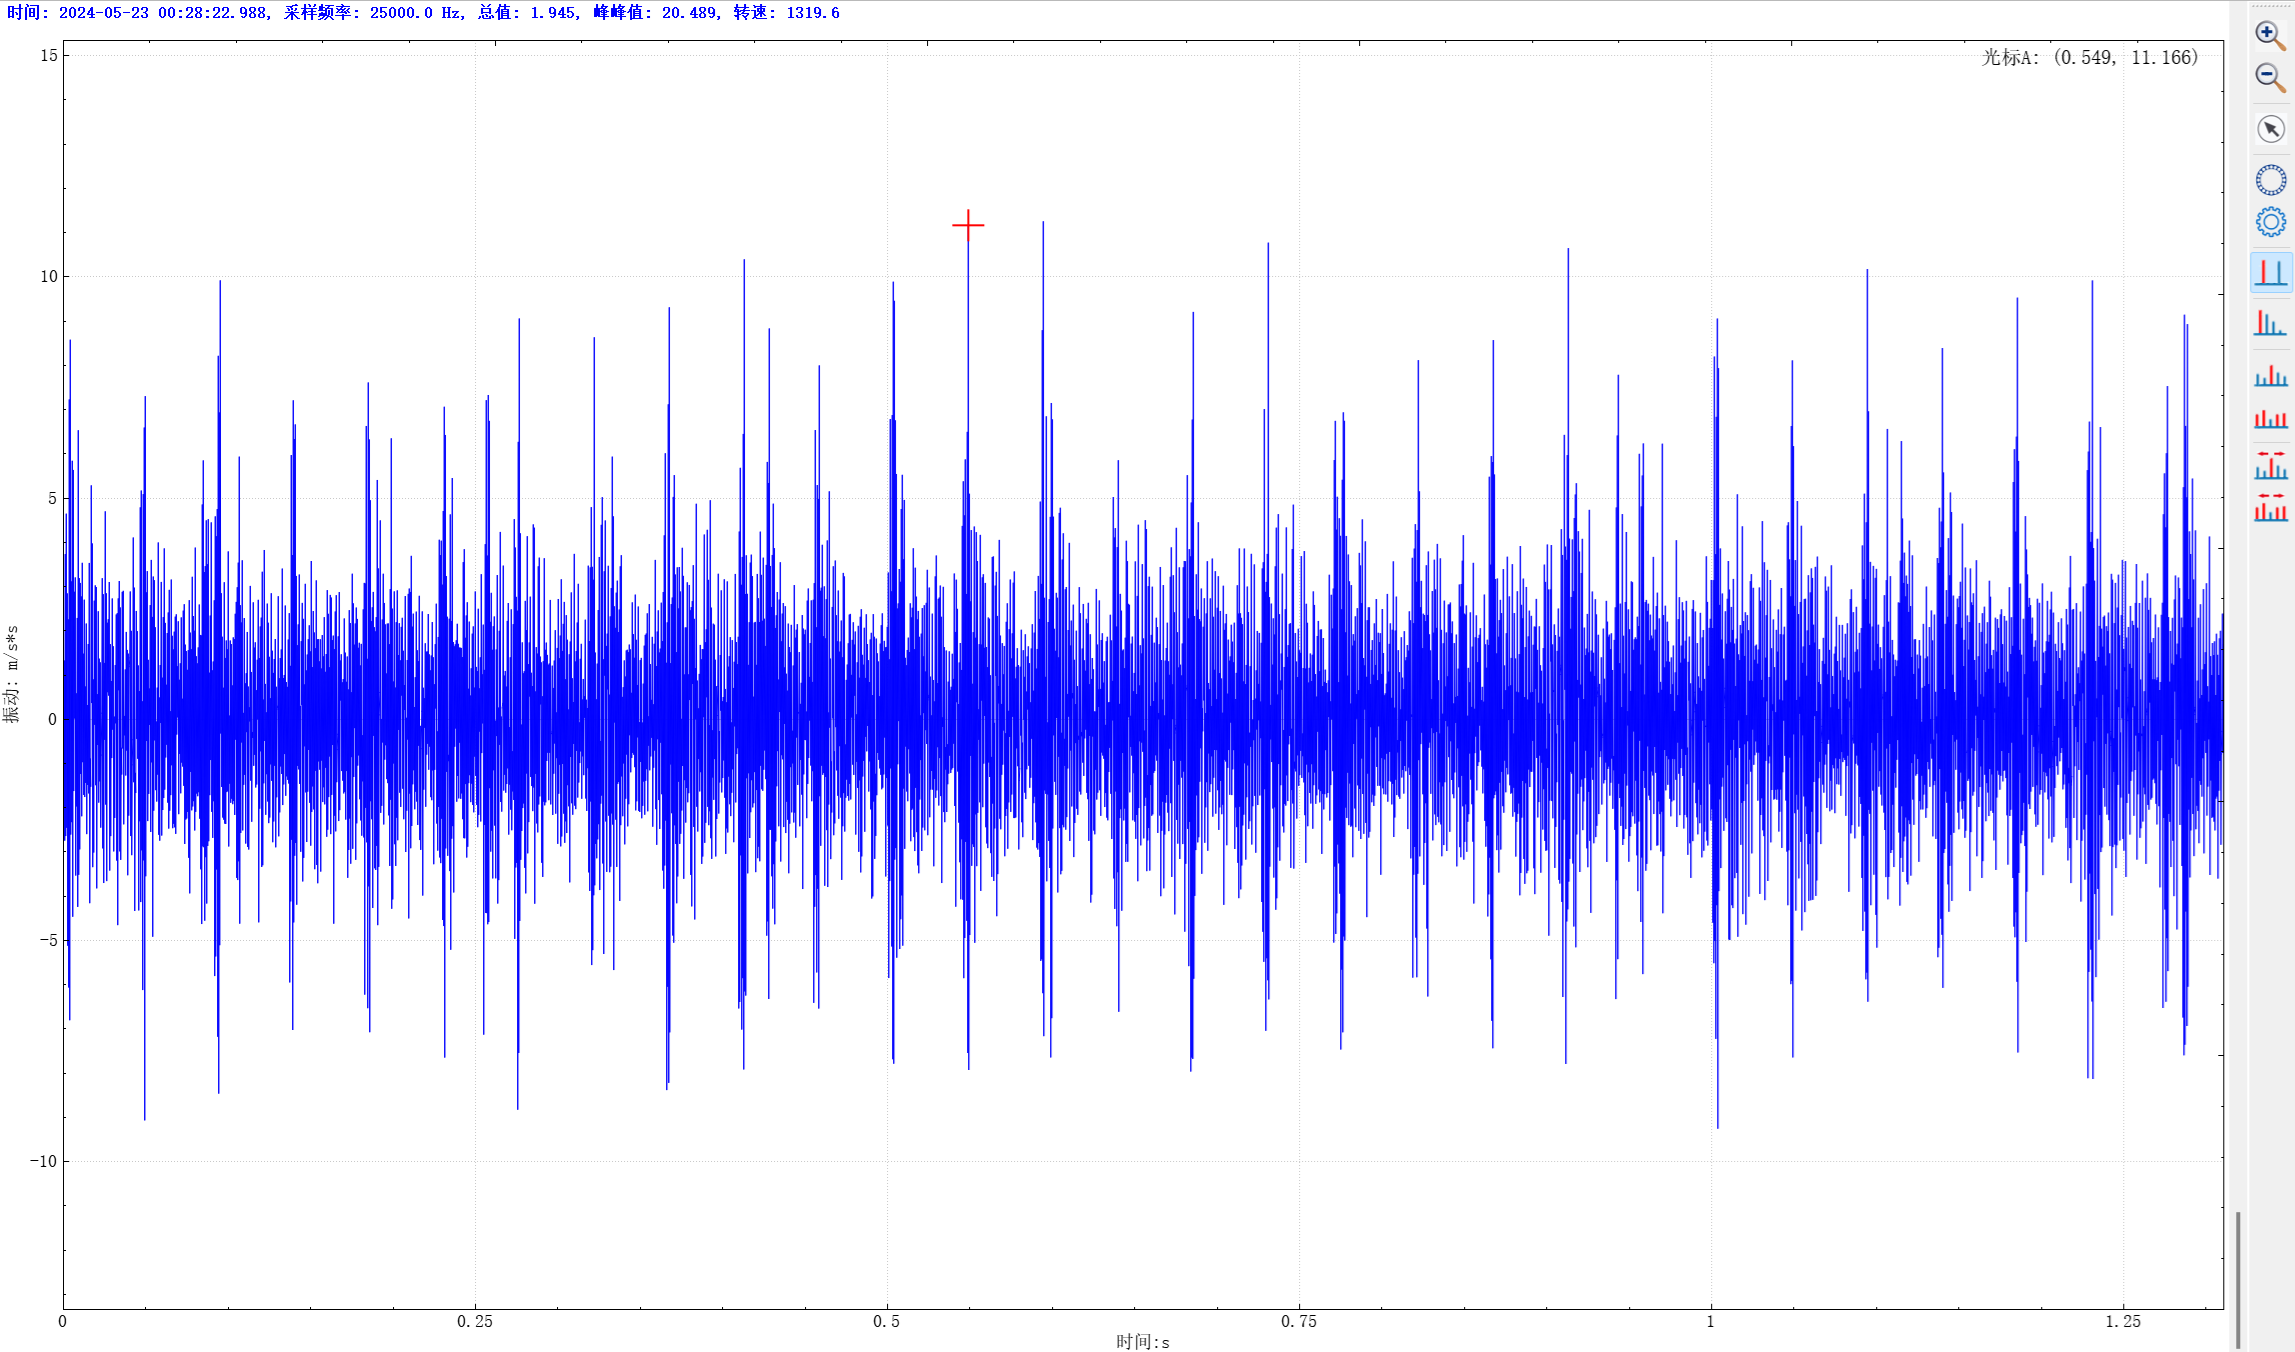Screen dimensions: 2295x1352
Task: Click the x-axis tick label 0.75
Action: 1299,1321
